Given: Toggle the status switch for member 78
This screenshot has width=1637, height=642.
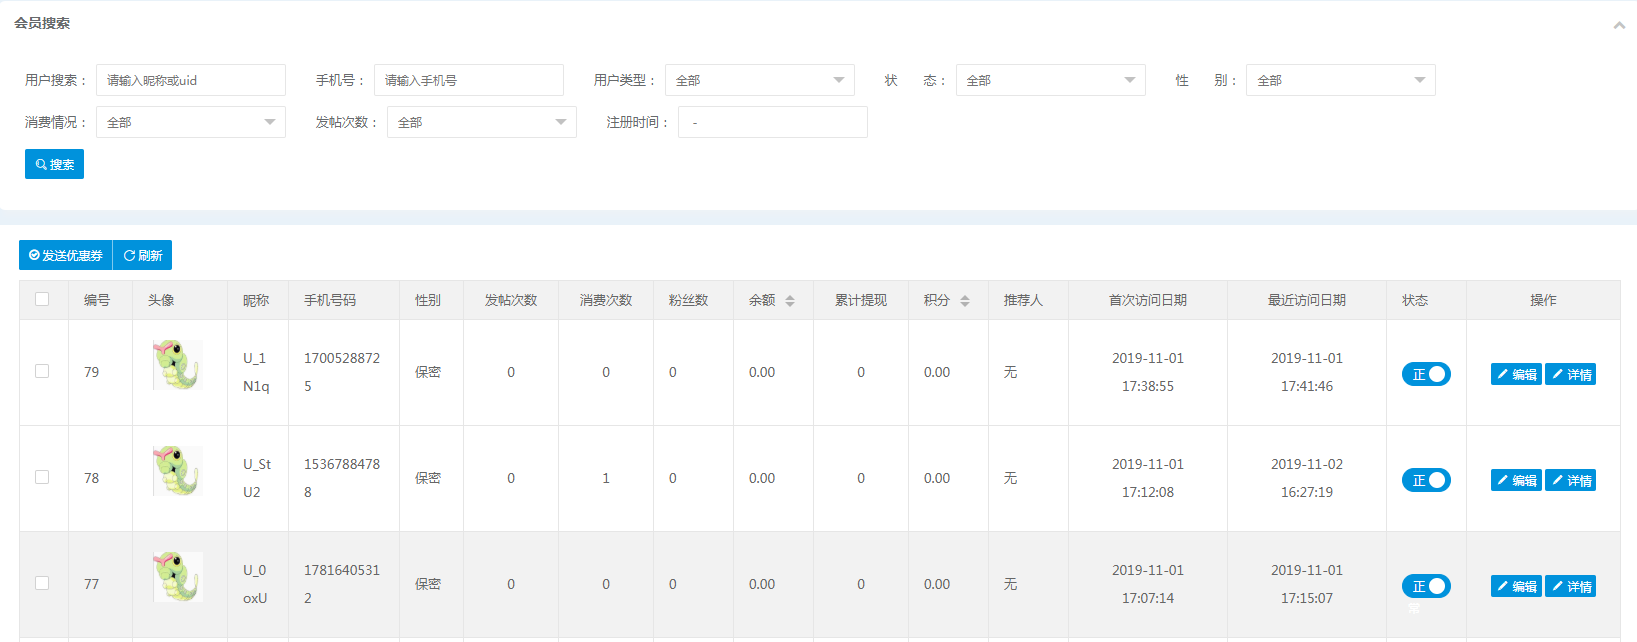Looking at the screenshot, I should click(x=1426, y=480).
